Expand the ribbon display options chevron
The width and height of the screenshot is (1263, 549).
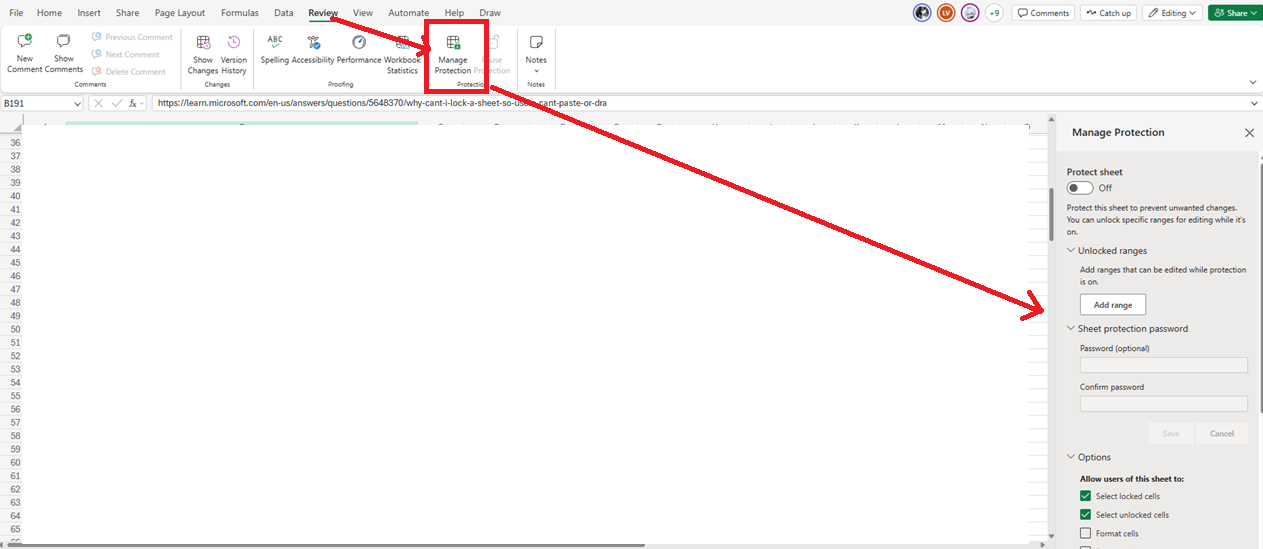[1253, 83]
